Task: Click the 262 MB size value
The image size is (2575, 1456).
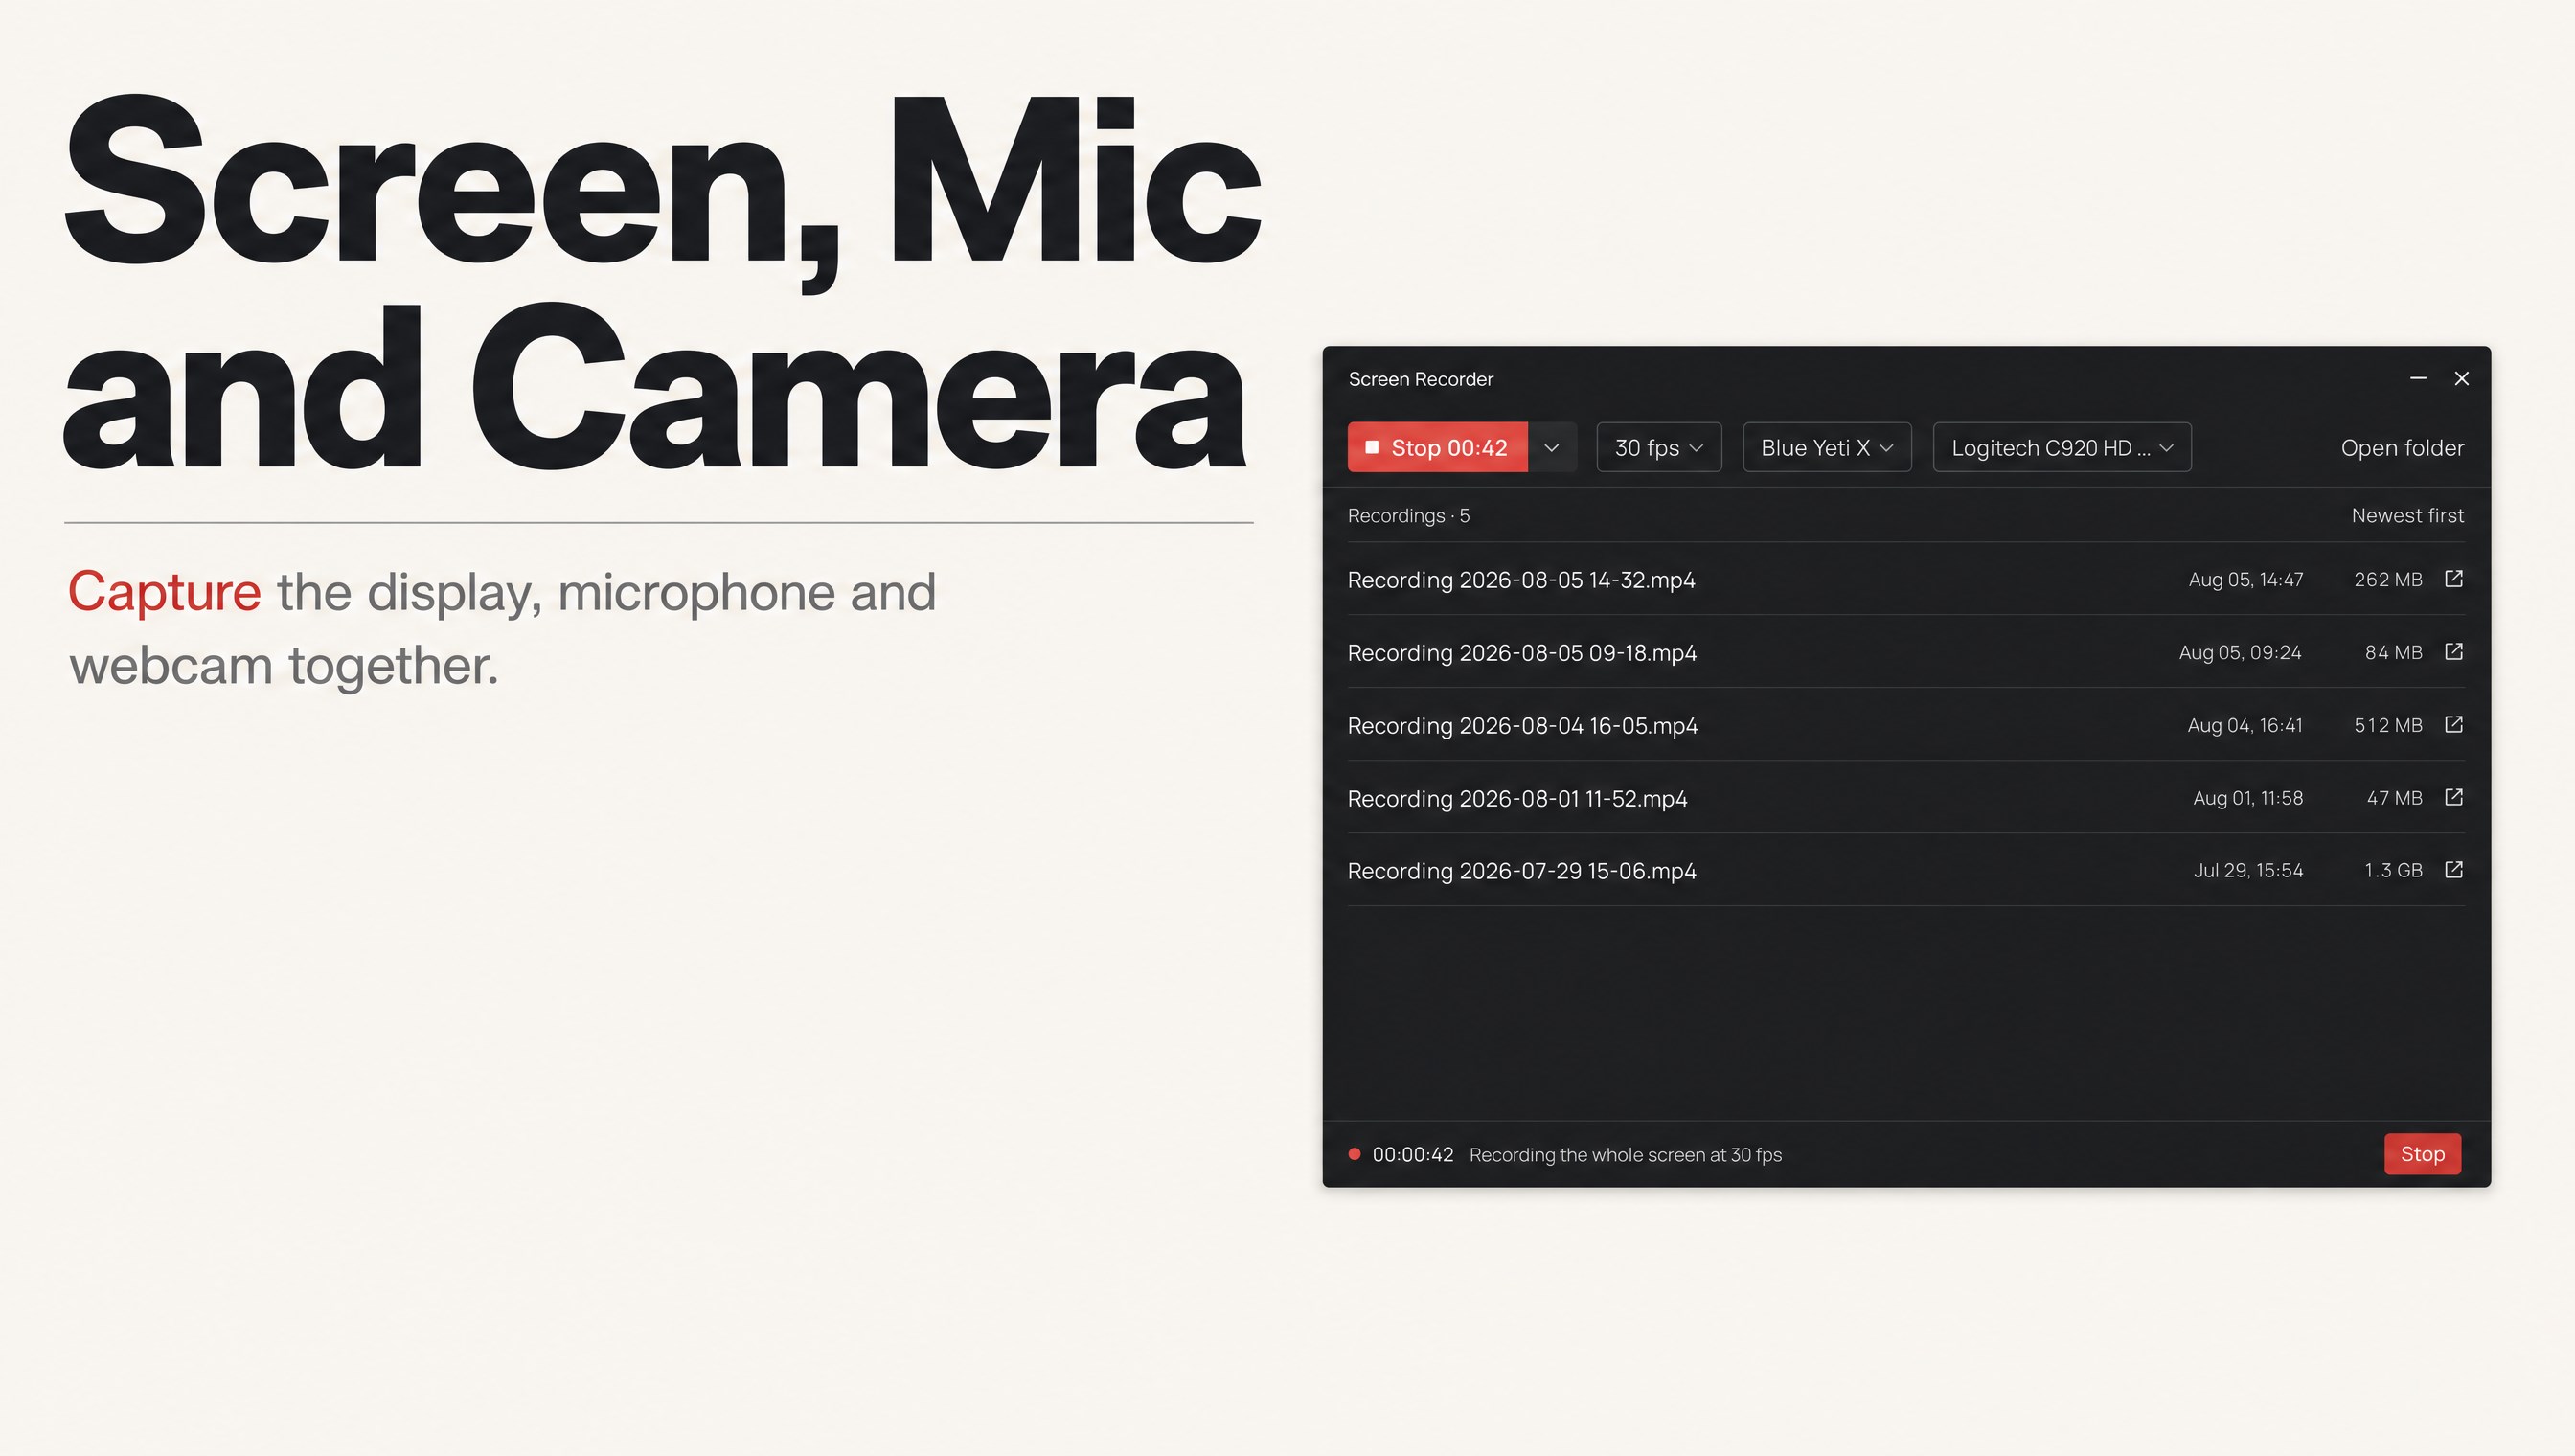Action: tap(2388, 580)
